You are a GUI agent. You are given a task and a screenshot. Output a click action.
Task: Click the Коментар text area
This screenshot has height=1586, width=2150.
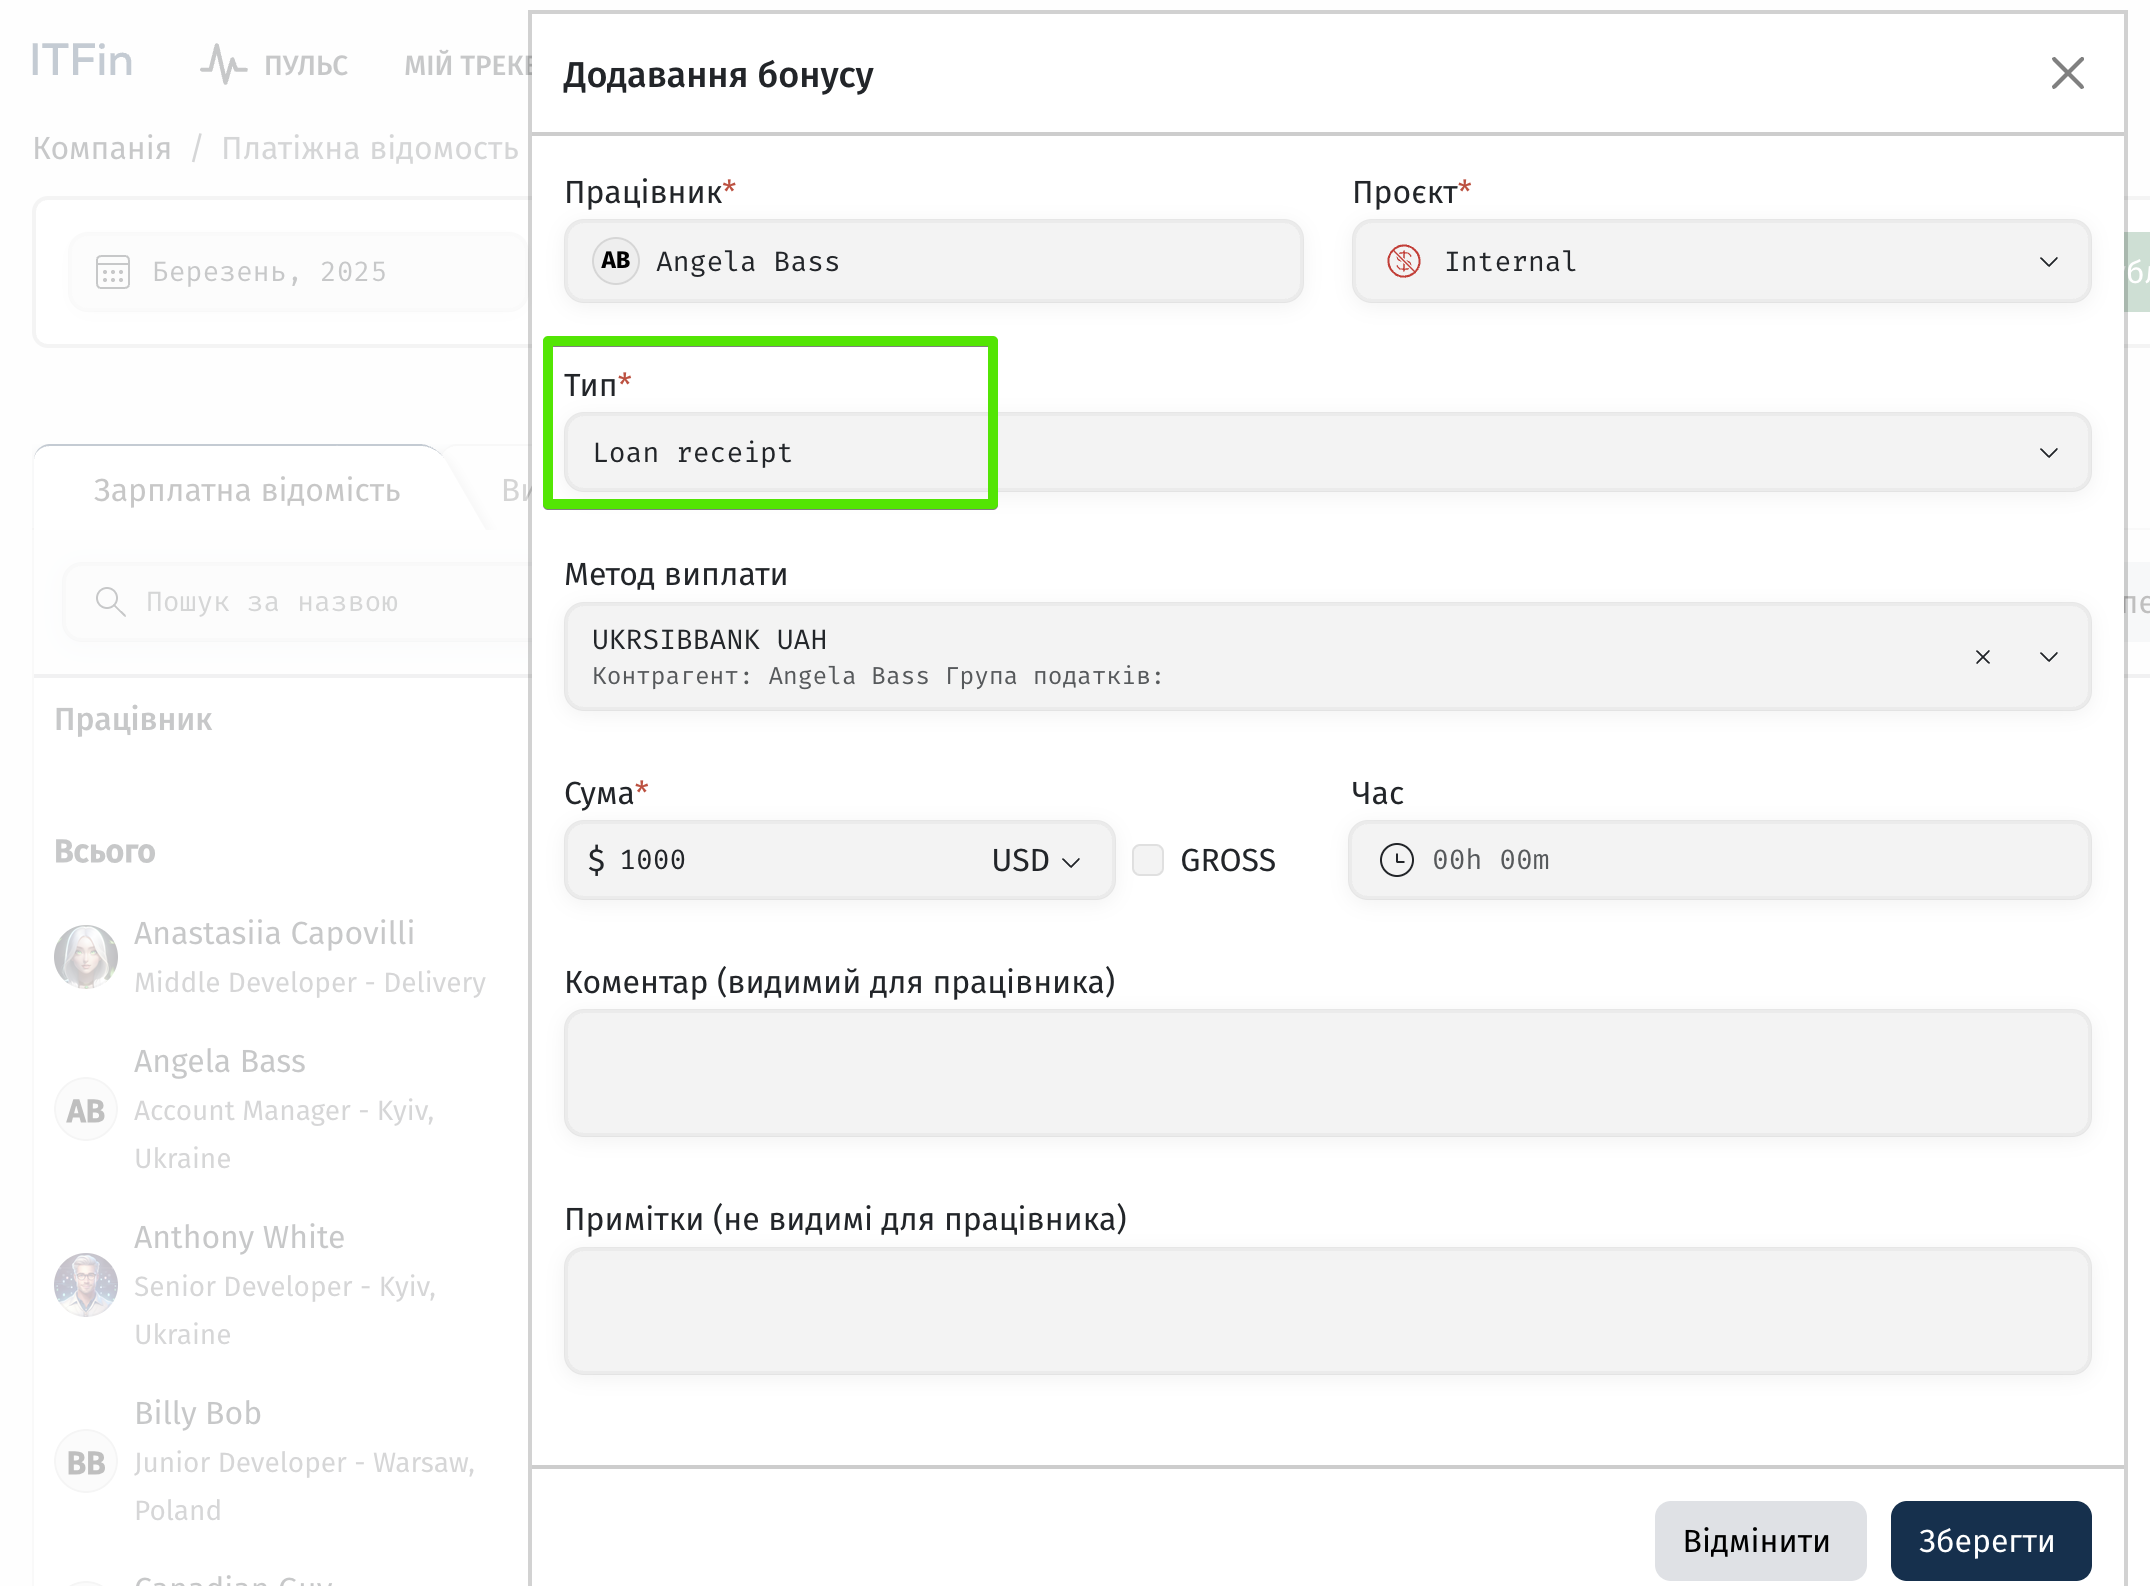(x=1327, y=1073)
